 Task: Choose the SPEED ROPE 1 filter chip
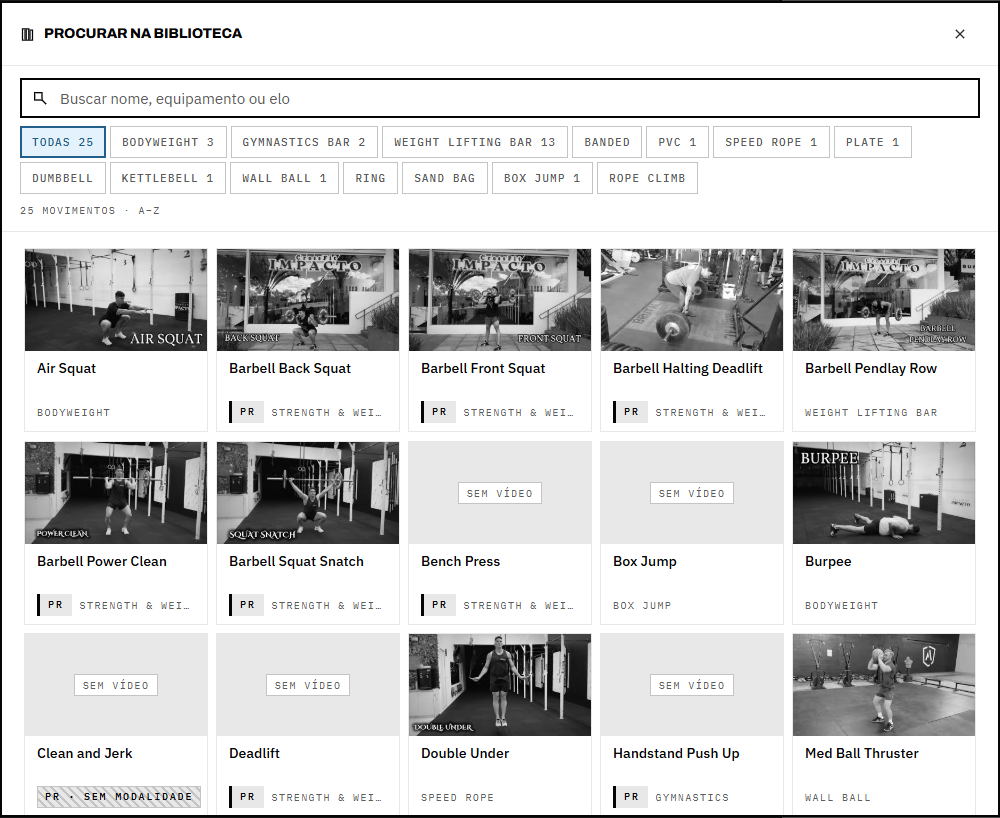pos(770,142)
